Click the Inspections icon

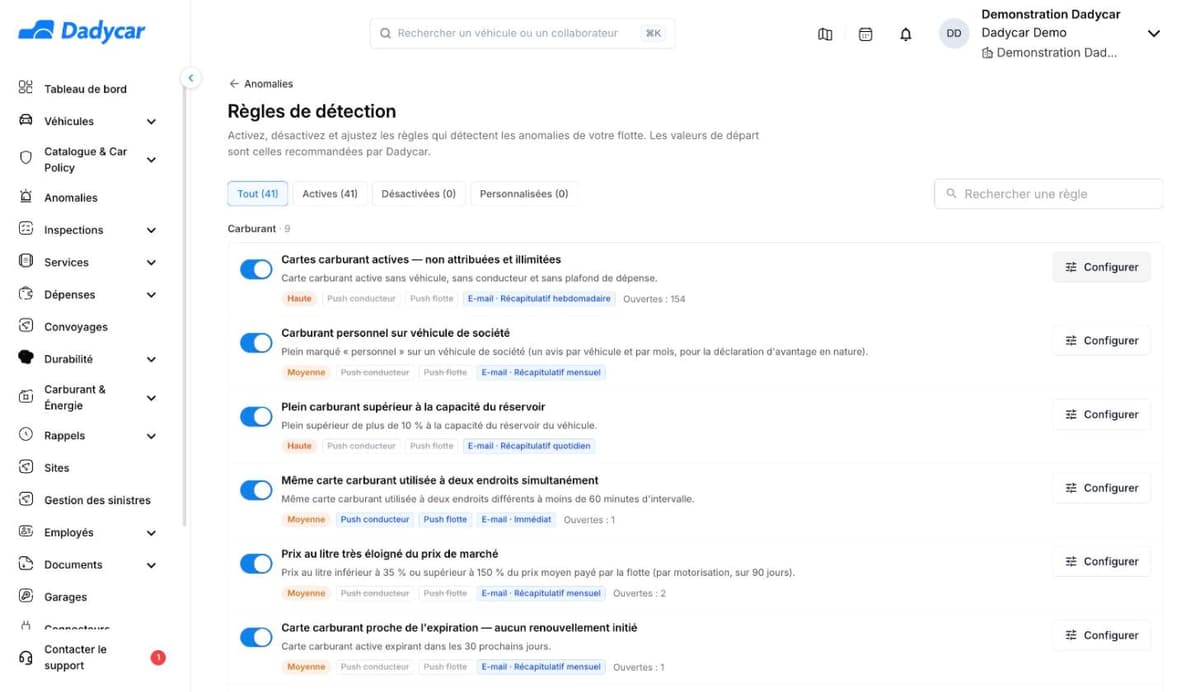pyautogui.click(x=26, y=229)
